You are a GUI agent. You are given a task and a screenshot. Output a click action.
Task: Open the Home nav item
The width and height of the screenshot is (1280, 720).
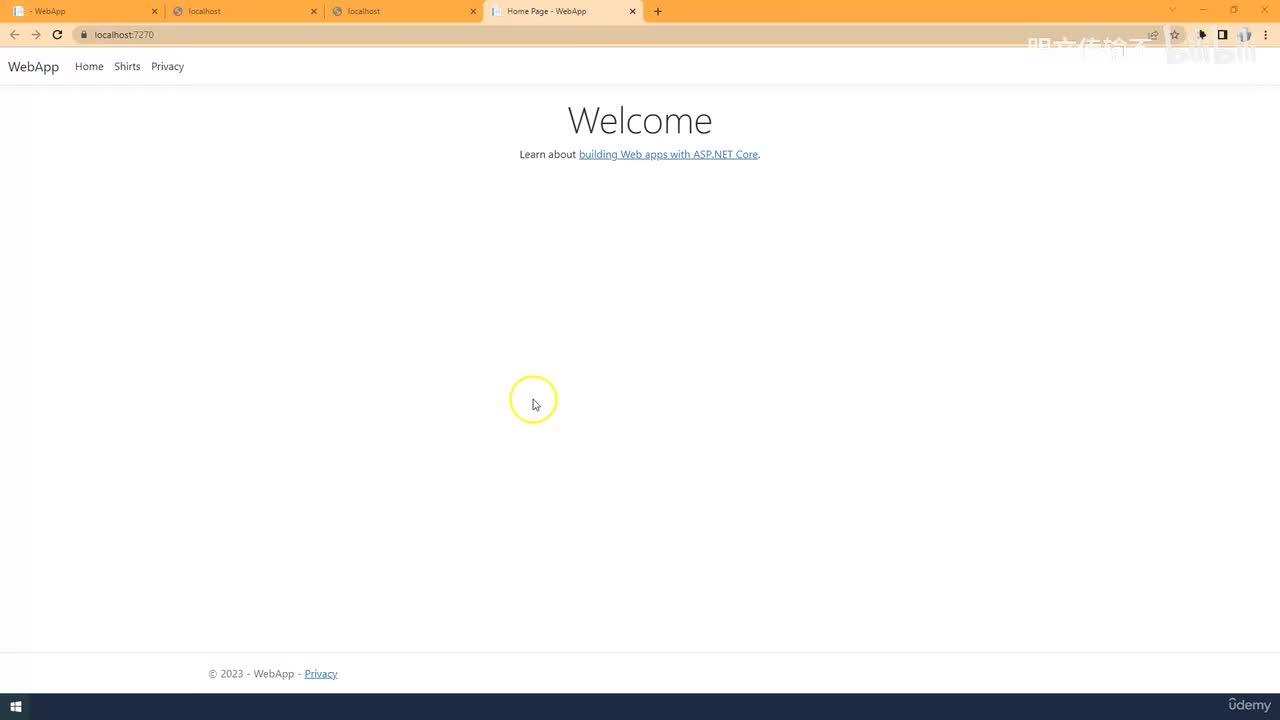tap(89, 67)
